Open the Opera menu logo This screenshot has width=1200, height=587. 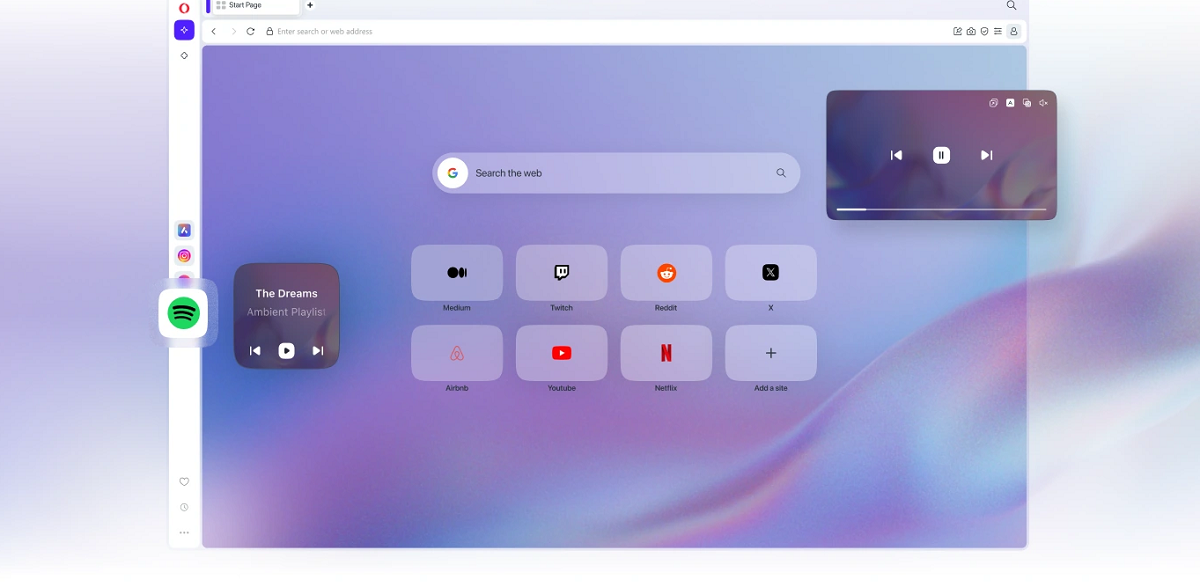tap(184, 8)
